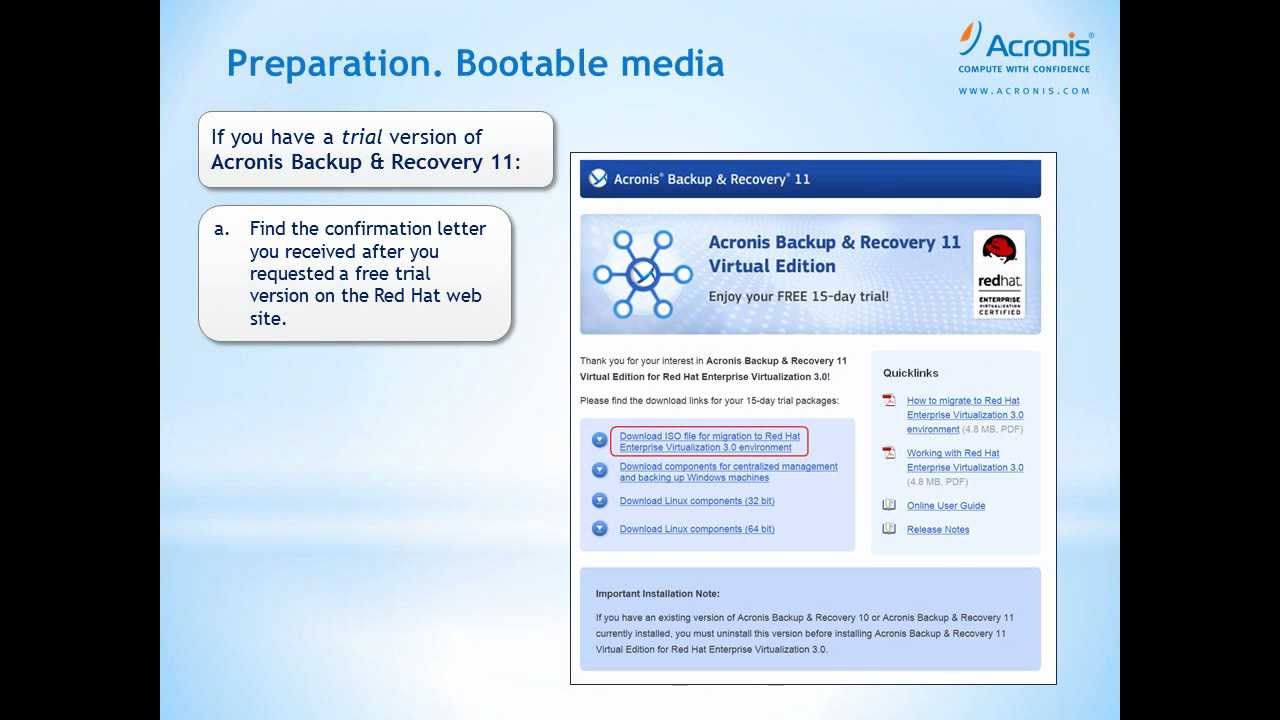1280x720 pixels.
Task: Click the Red Hat certified badge
Action: (x=999, y=275)
